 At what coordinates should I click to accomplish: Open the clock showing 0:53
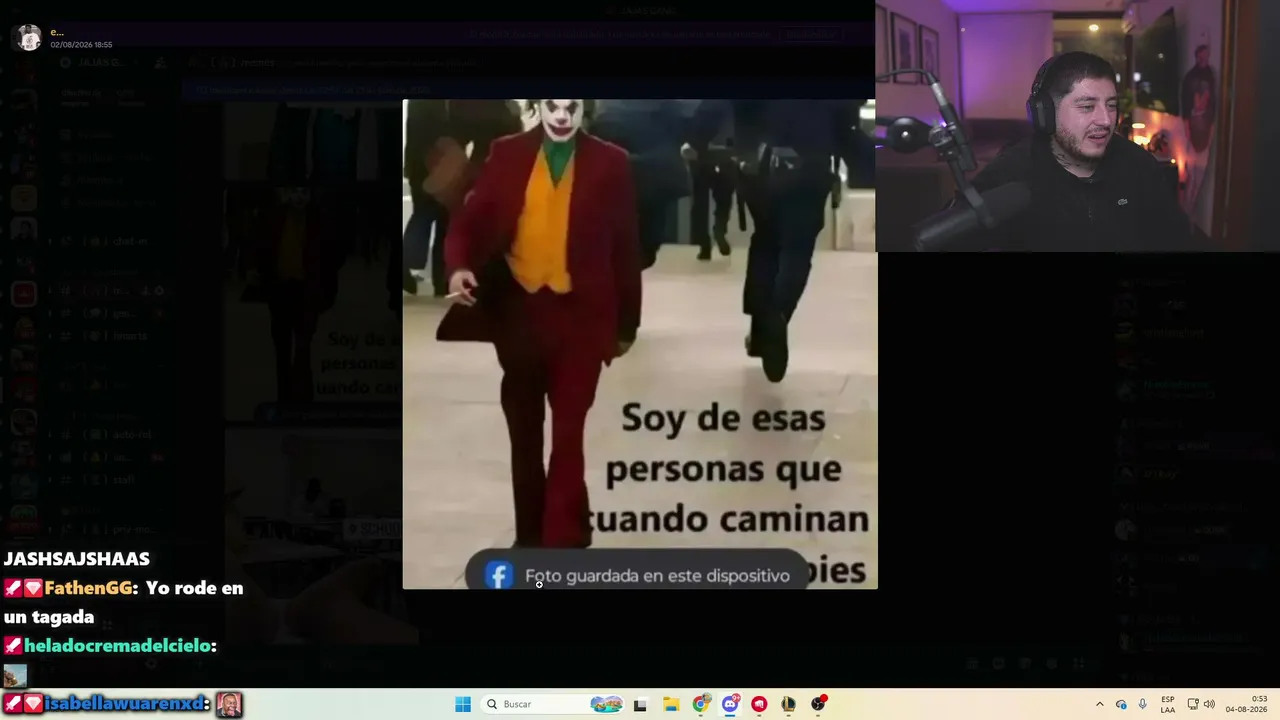[1245, 704]
